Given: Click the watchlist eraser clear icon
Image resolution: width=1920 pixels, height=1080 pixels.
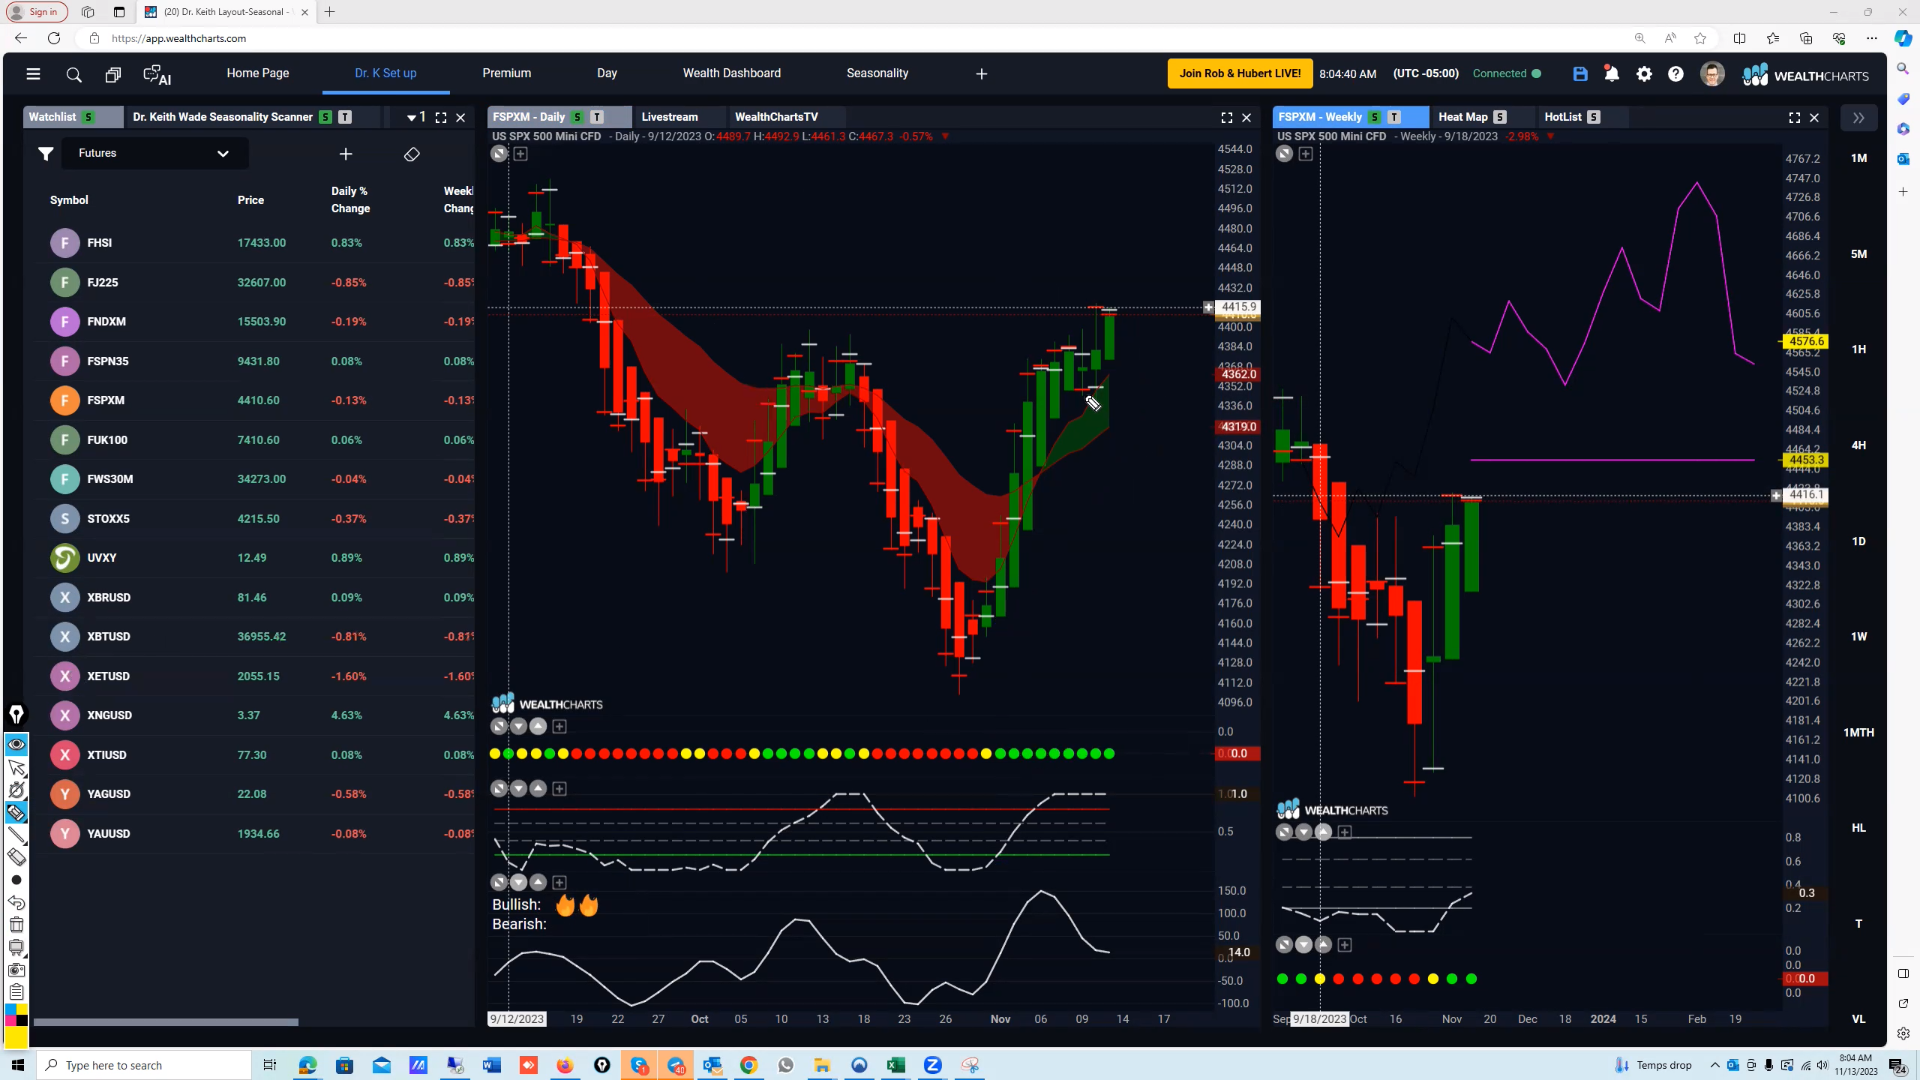Looking at the screenshot, I should [412, 154].
